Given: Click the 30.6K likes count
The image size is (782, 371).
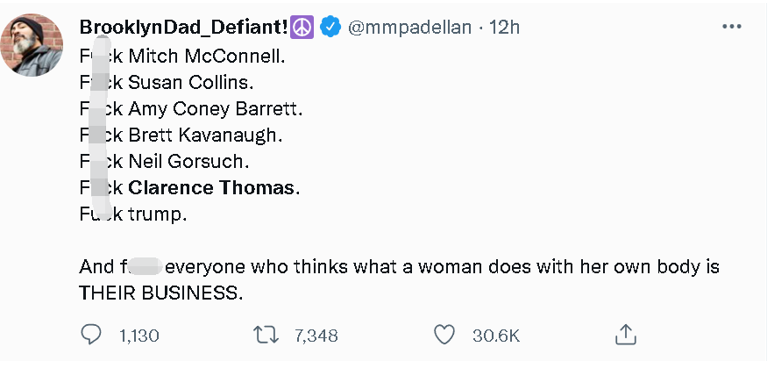Looking at the screenshot, I should 496,336.
